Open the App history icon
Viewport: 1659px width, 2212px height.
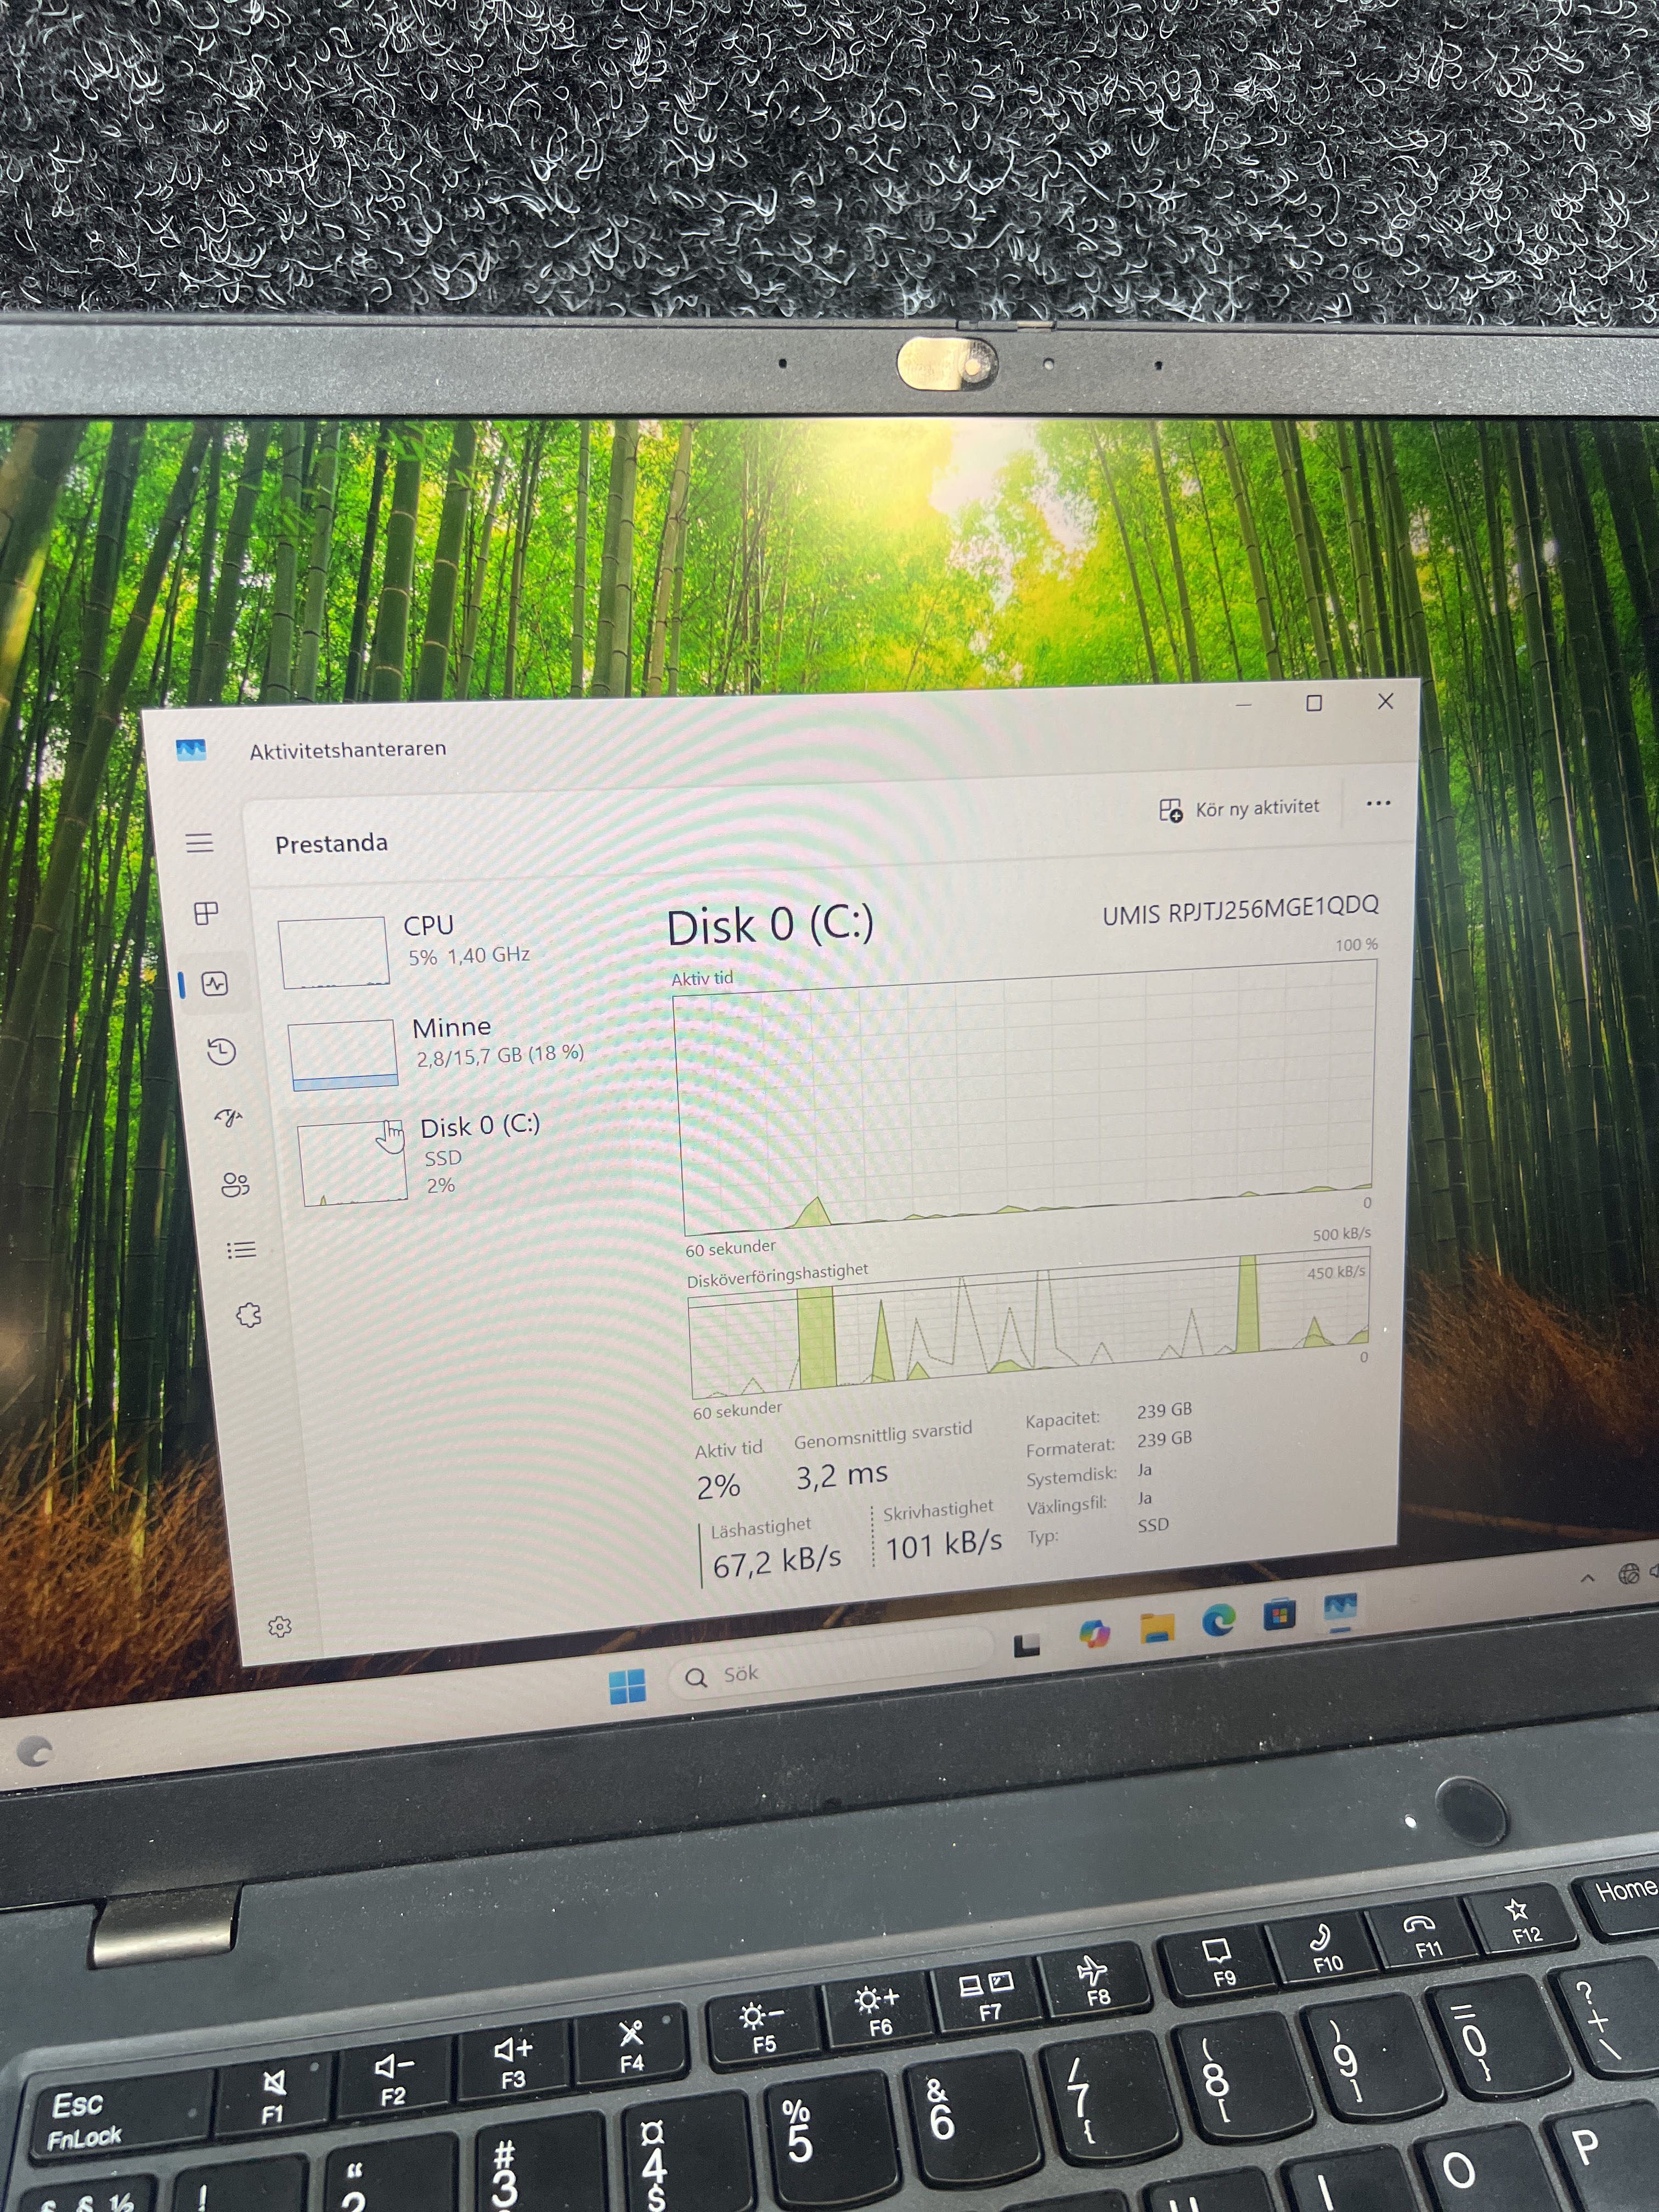[x=221, y=1051]
